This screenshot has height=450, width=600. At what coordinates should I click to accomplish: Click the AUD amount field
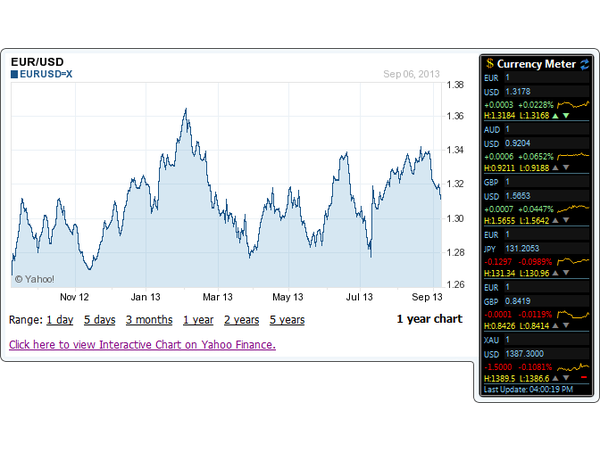click(547, 129)
